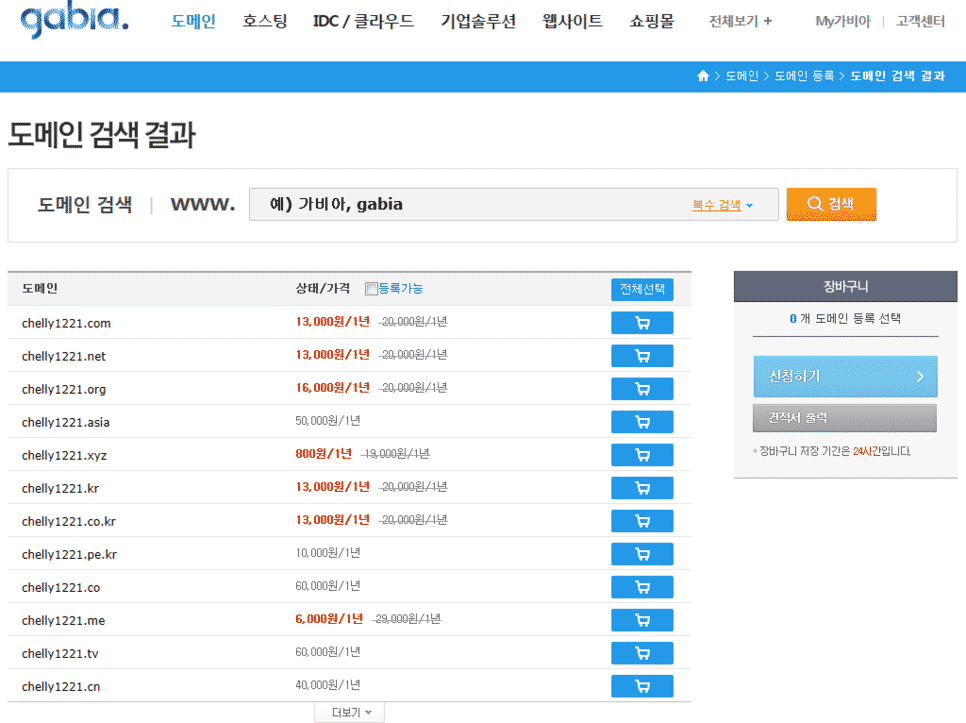This screenshot has height=723, width=966.
Task: Open the 호스팅 menu
Action: click(265, 21)
